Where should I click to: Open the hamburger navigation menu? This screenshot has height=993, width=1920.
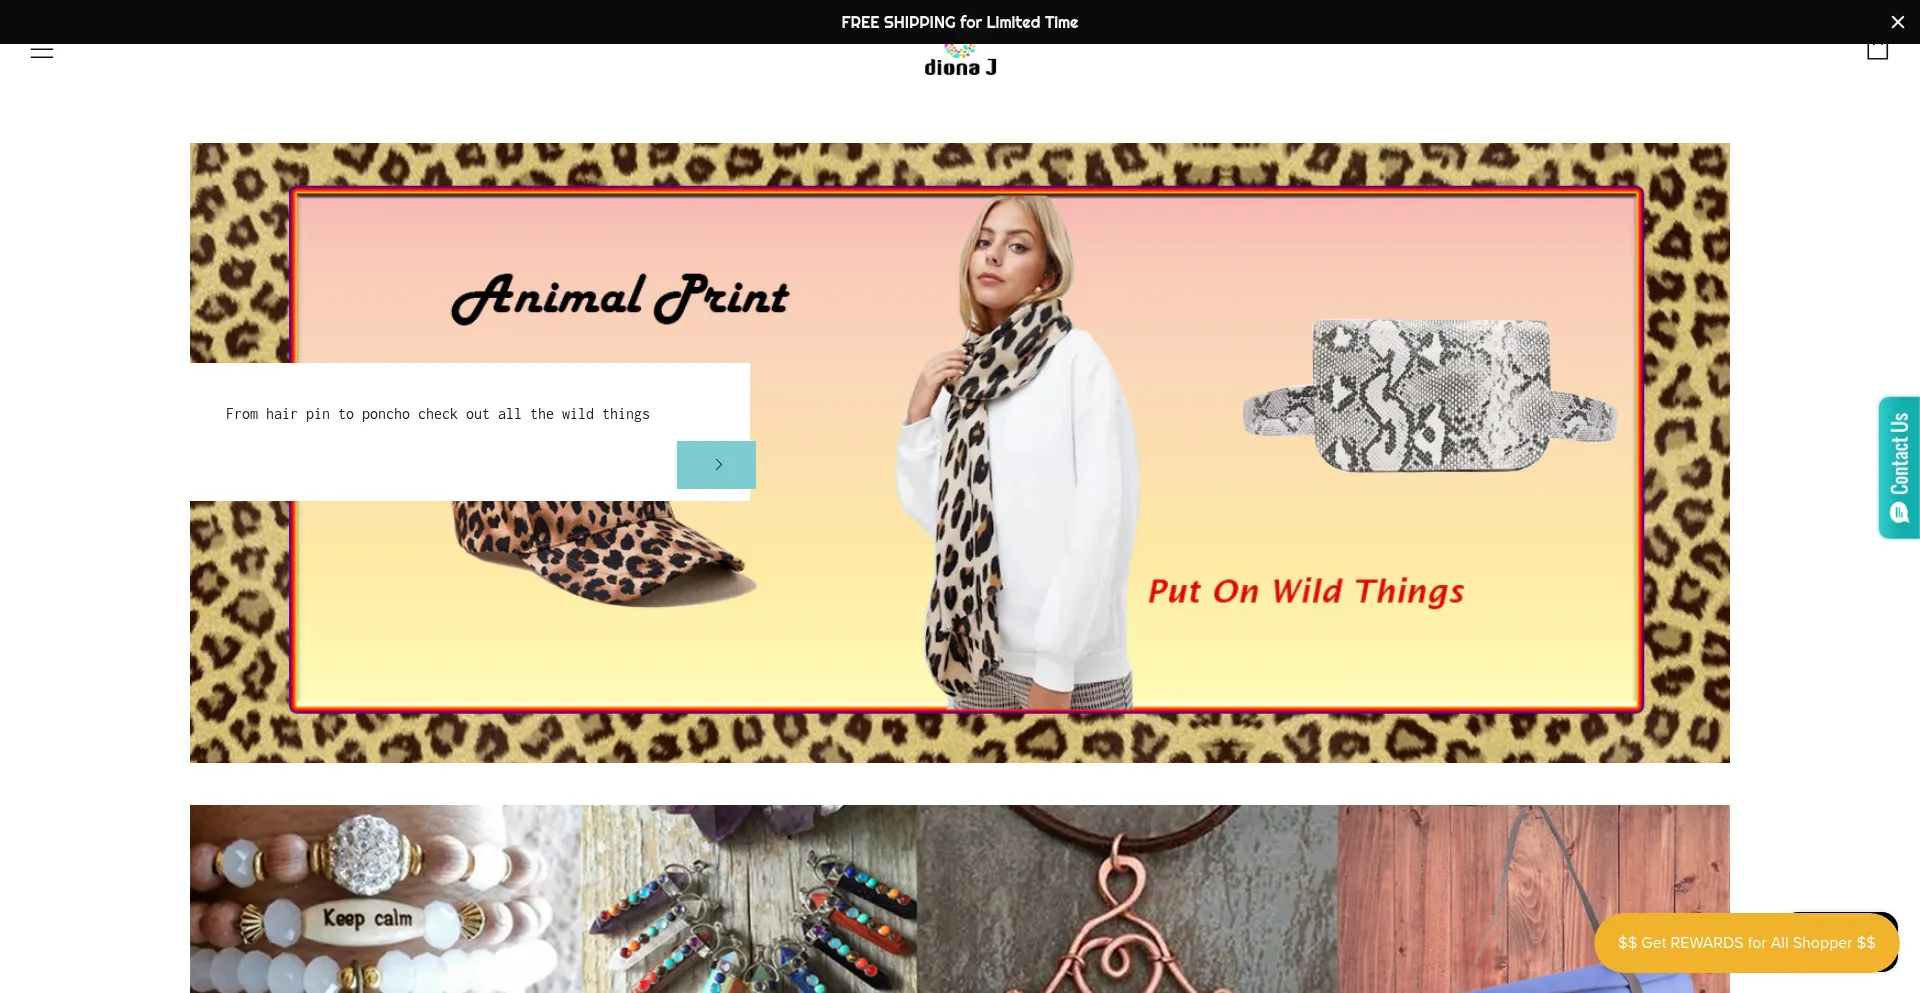click(x=42, y=51)
